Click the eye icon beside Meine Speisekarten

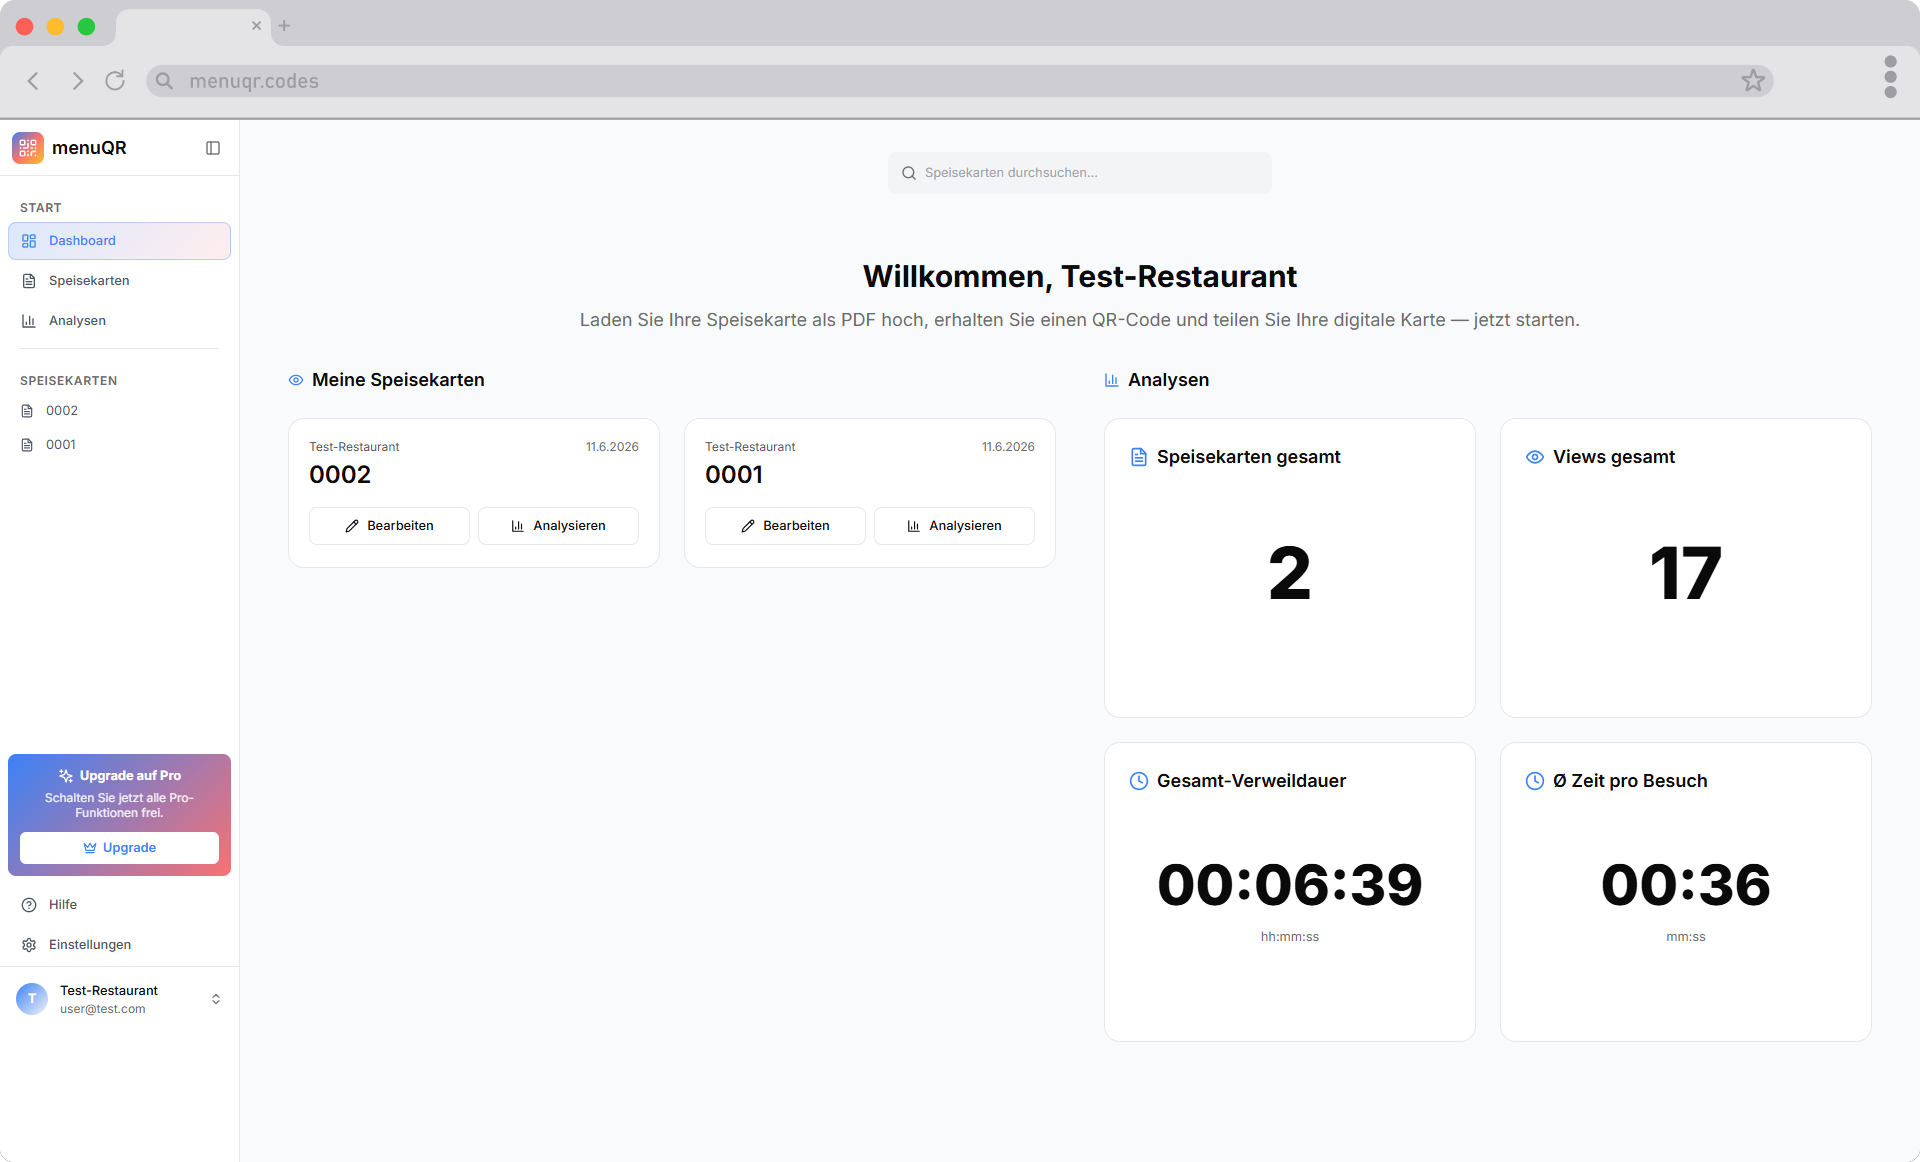pos(296,380)
